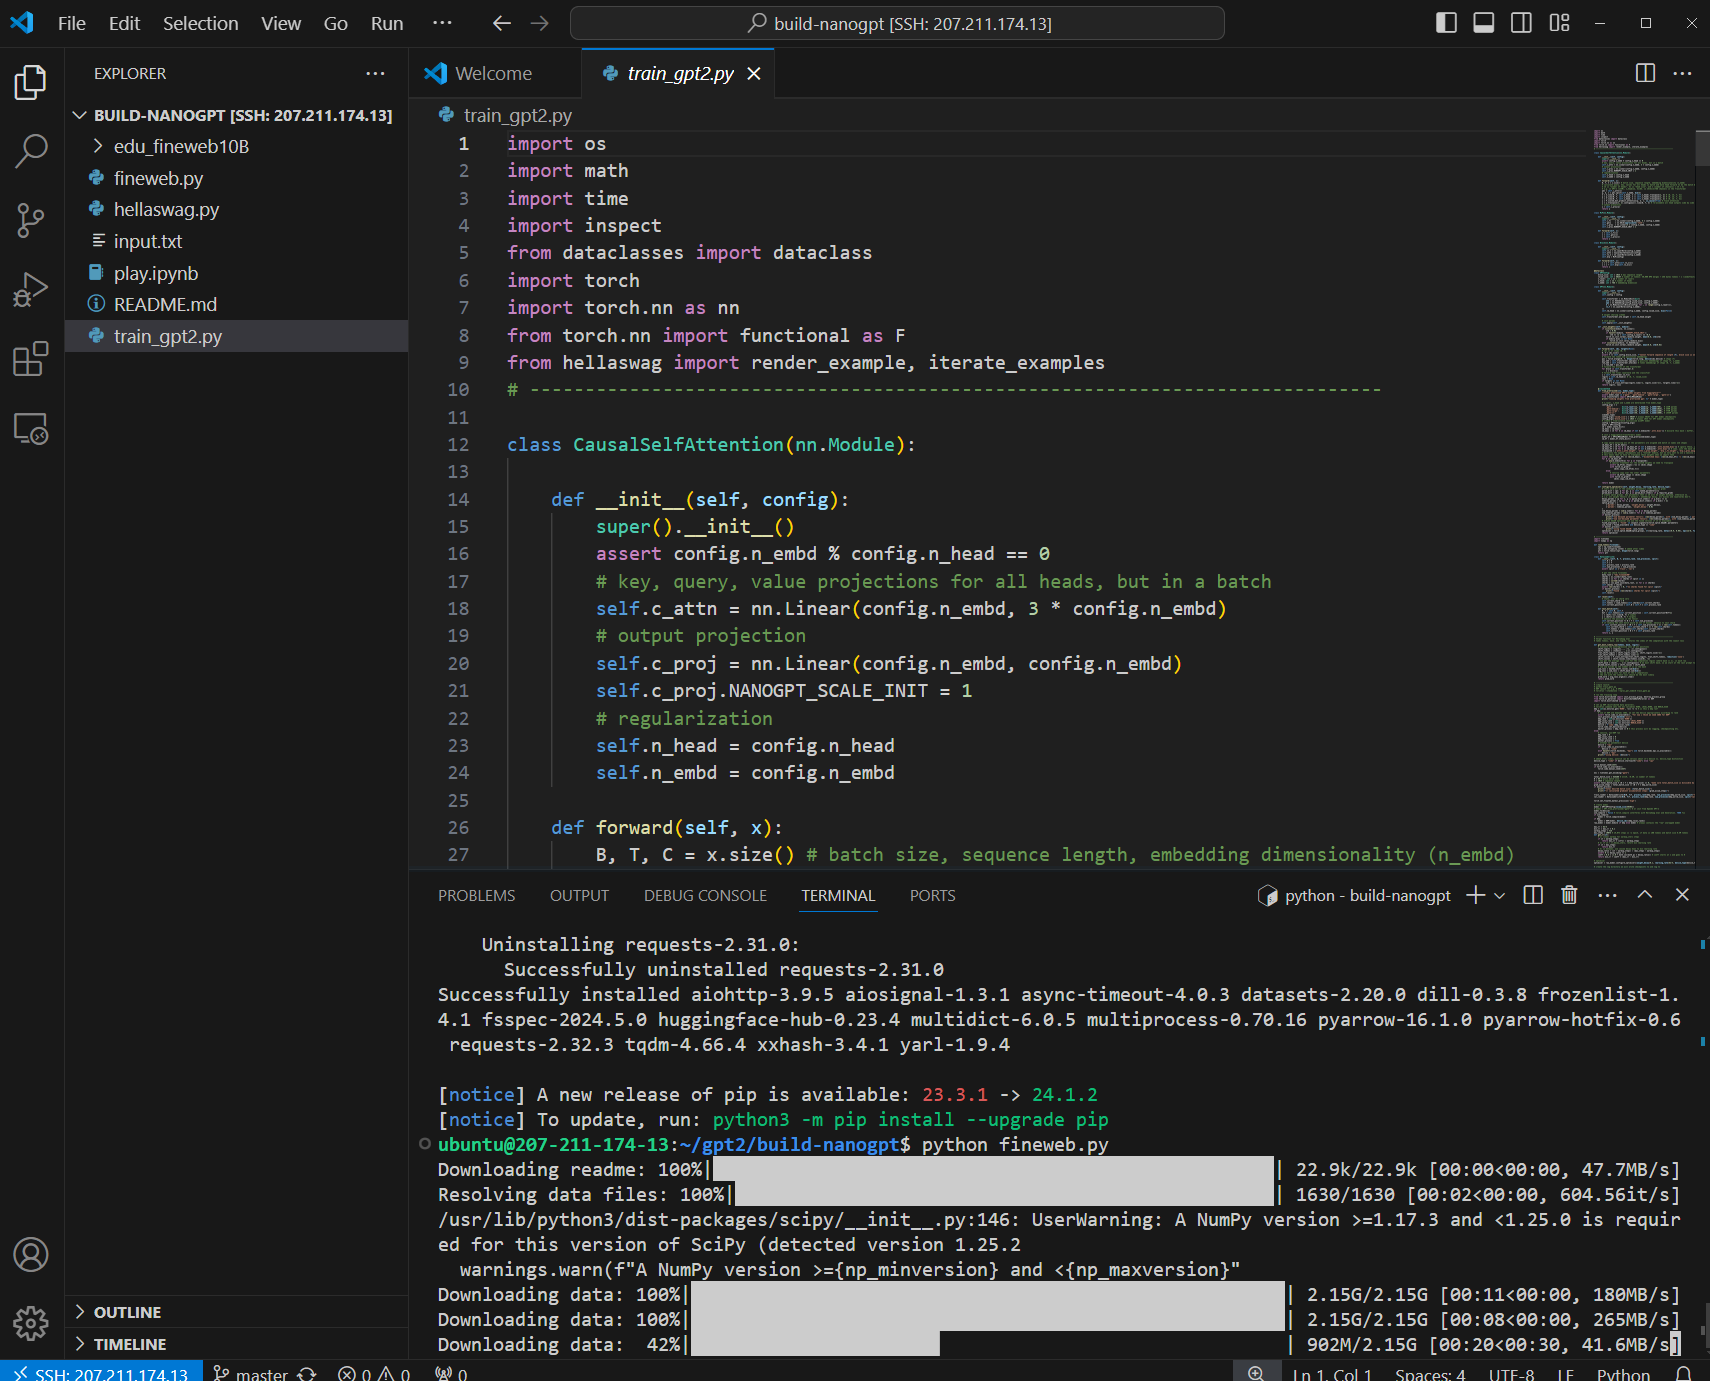1710x1381 pixels.
Task: Open the Search view in activity bar
Action: 31,151
